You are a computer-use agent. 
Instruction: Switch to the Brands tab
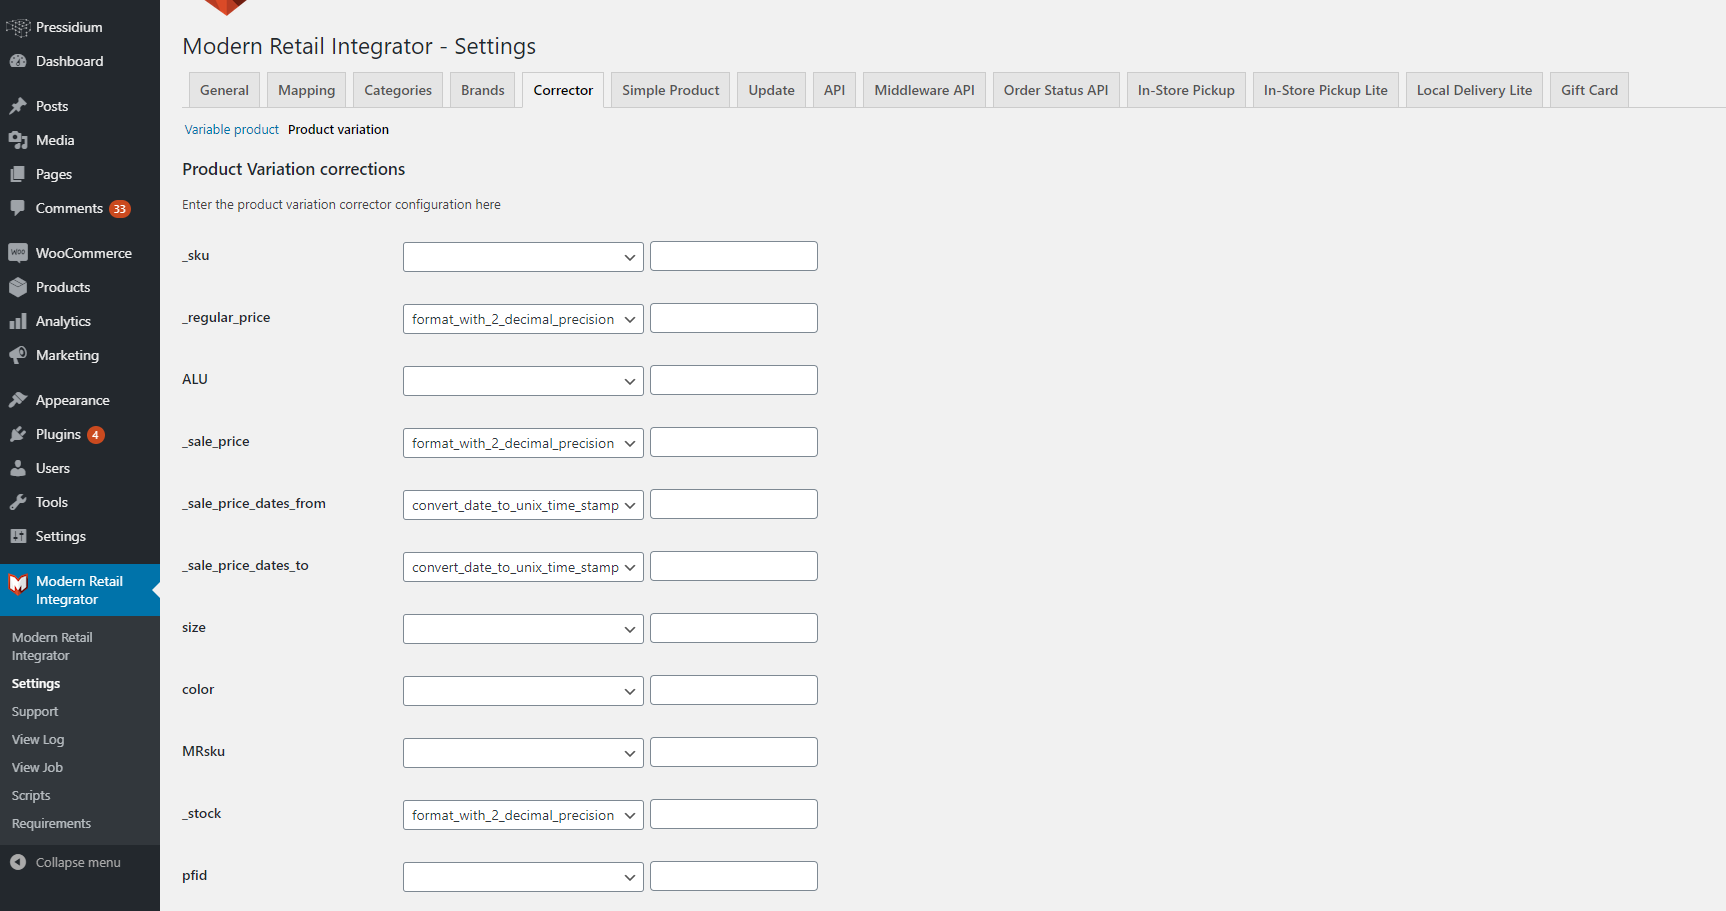[483, 90]
